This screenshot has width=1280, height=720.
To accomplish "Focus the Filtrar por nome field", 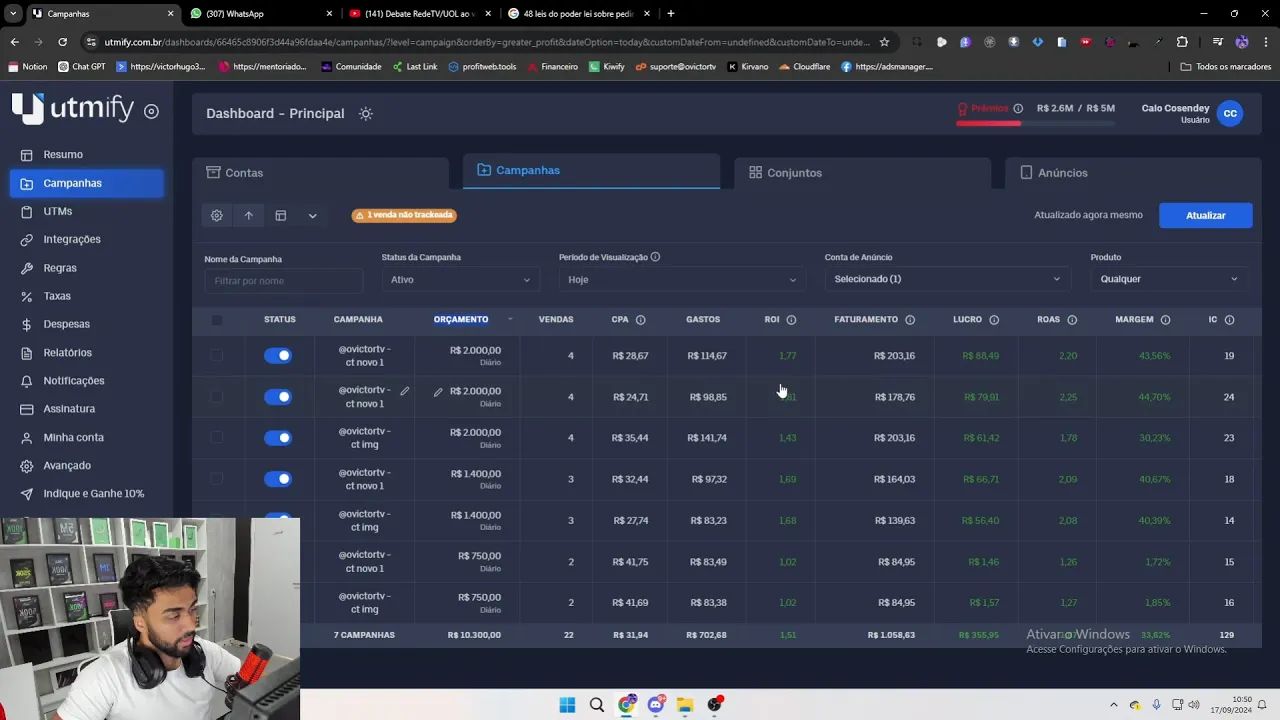I will click(283, 280).
